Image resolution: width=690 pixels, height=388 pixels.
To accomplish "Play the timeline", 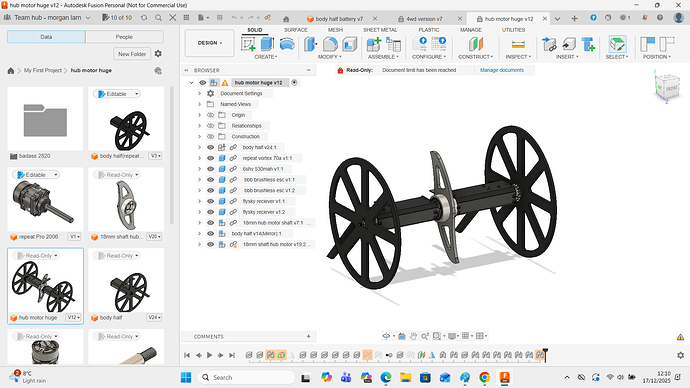I will point(209,355).
